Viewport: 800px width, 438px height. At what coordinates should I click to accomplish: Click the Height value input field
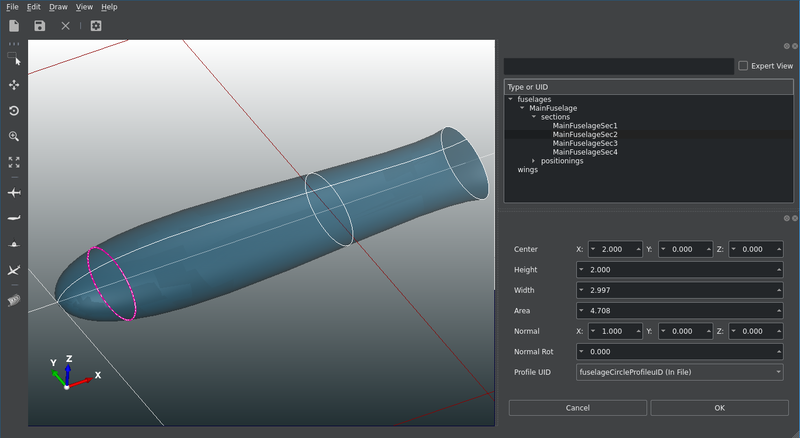pyautogui.click(x=679, y=270)
